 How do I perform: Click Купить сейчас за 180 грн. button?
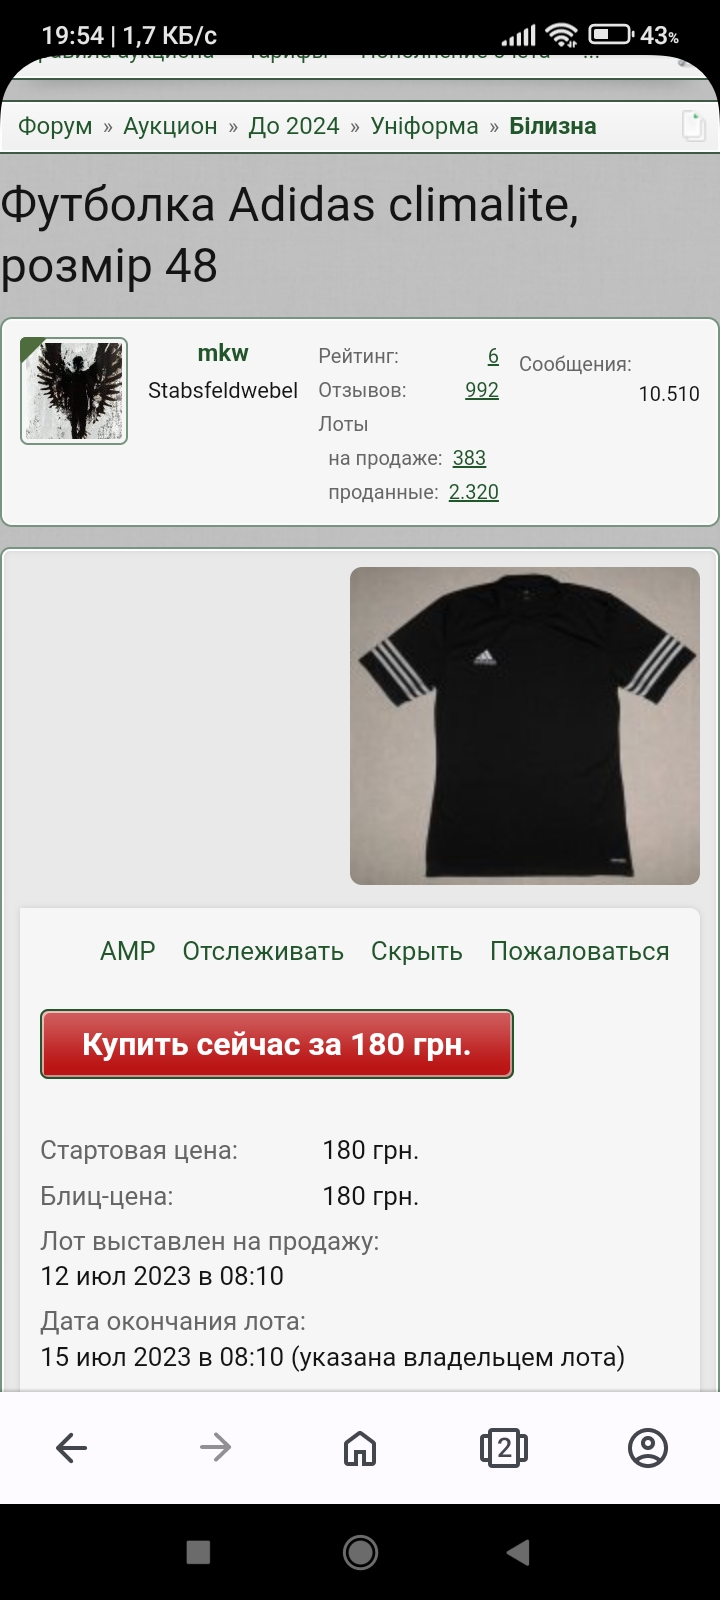click(277, 1044)
